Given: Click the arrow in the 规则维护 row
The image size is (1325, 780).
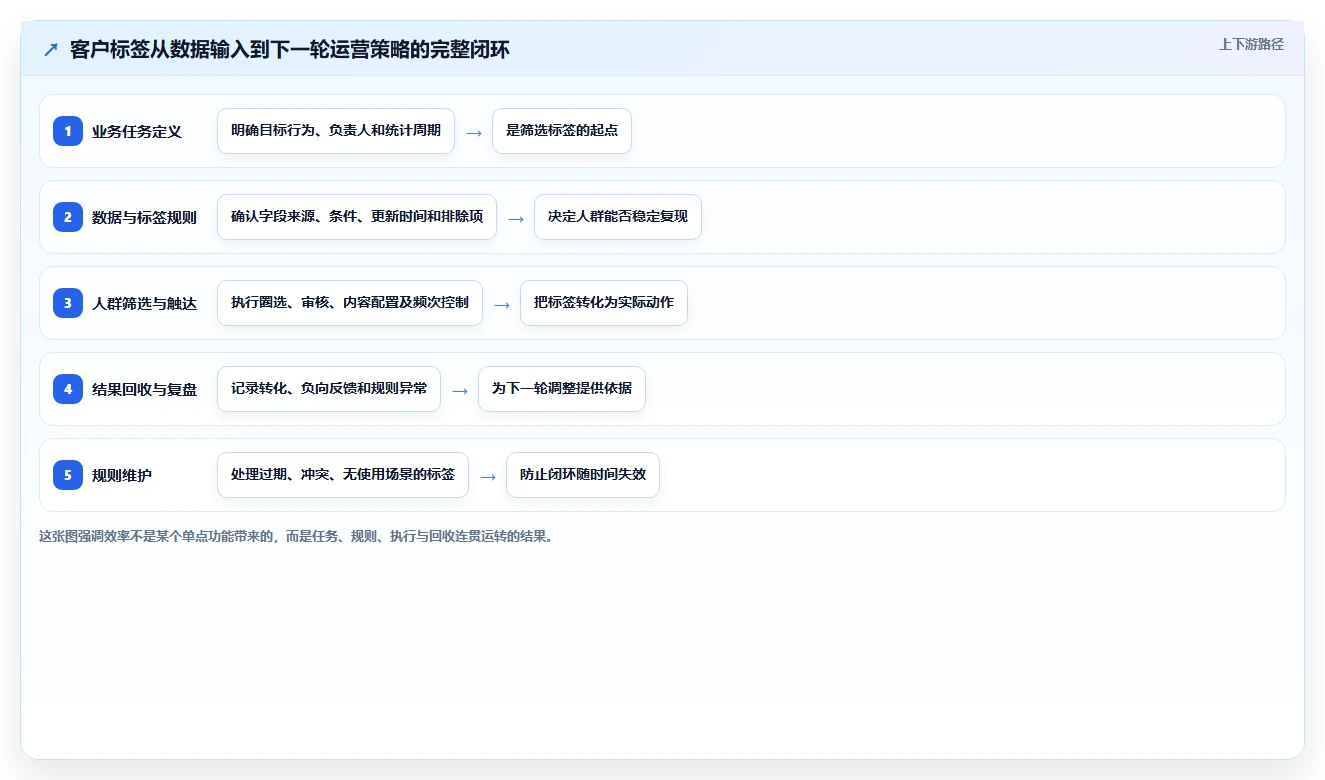Looking at the screenshot, I should [488, 476].
